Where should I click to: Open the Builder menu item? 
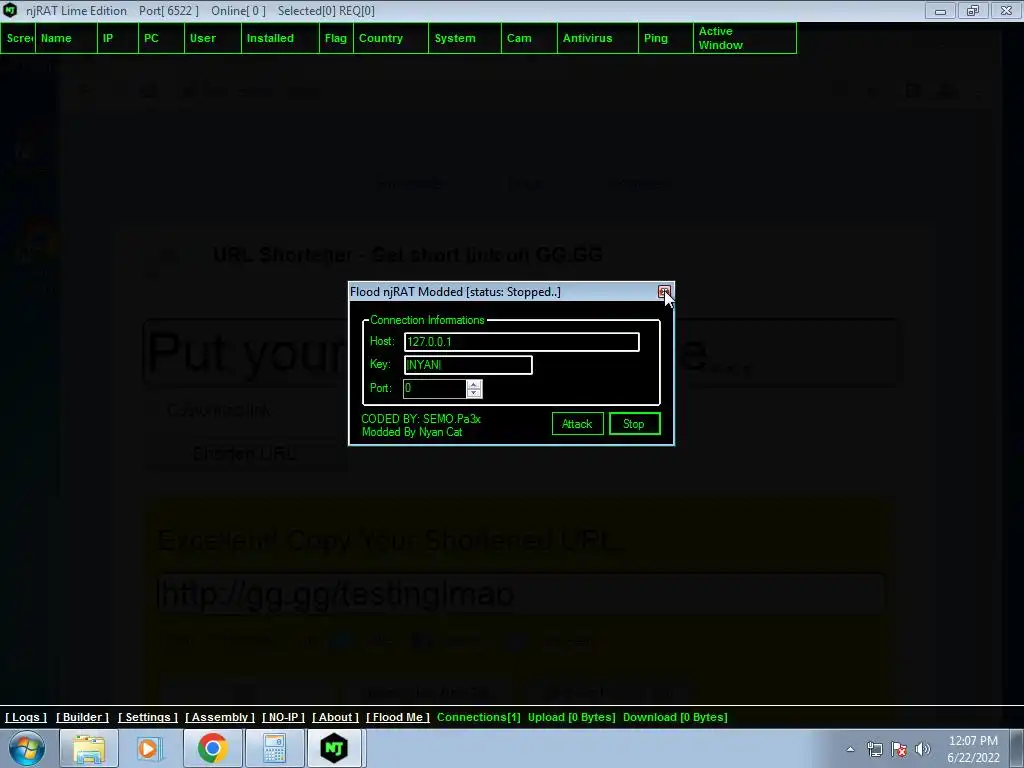[x=82, y=717]
